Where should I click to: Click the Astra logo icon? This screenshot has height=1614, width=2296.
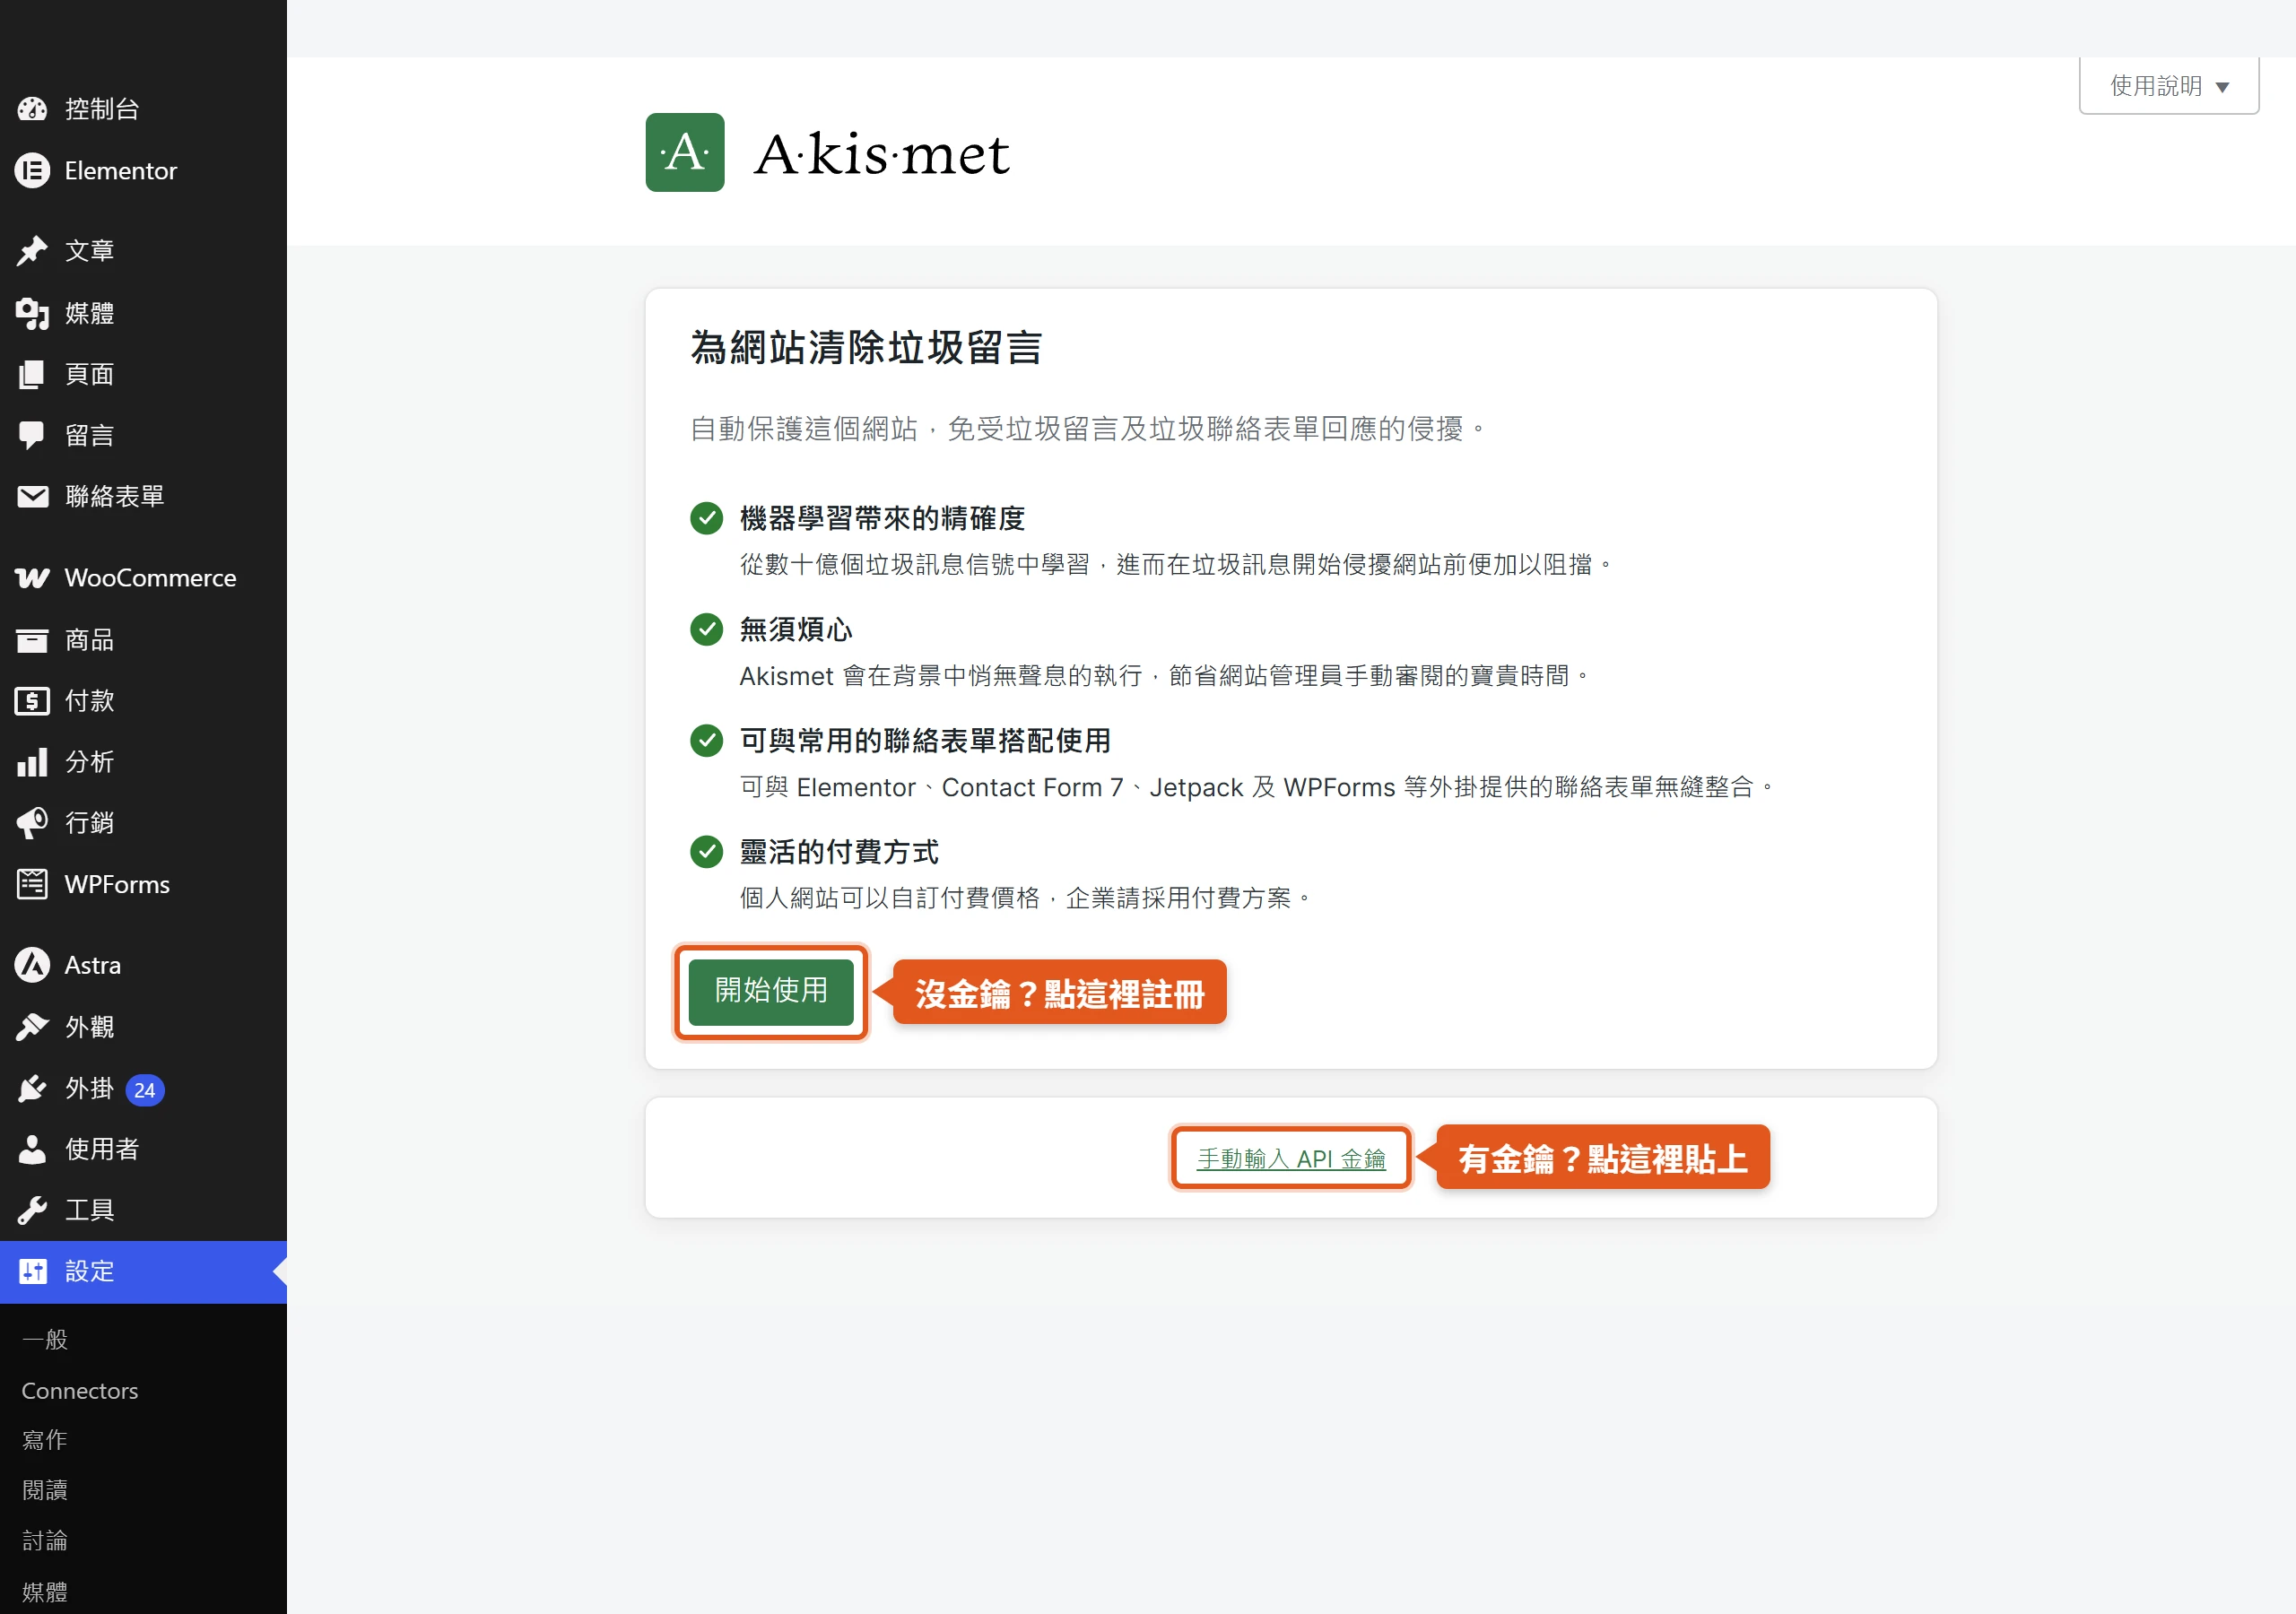point(32,965)
